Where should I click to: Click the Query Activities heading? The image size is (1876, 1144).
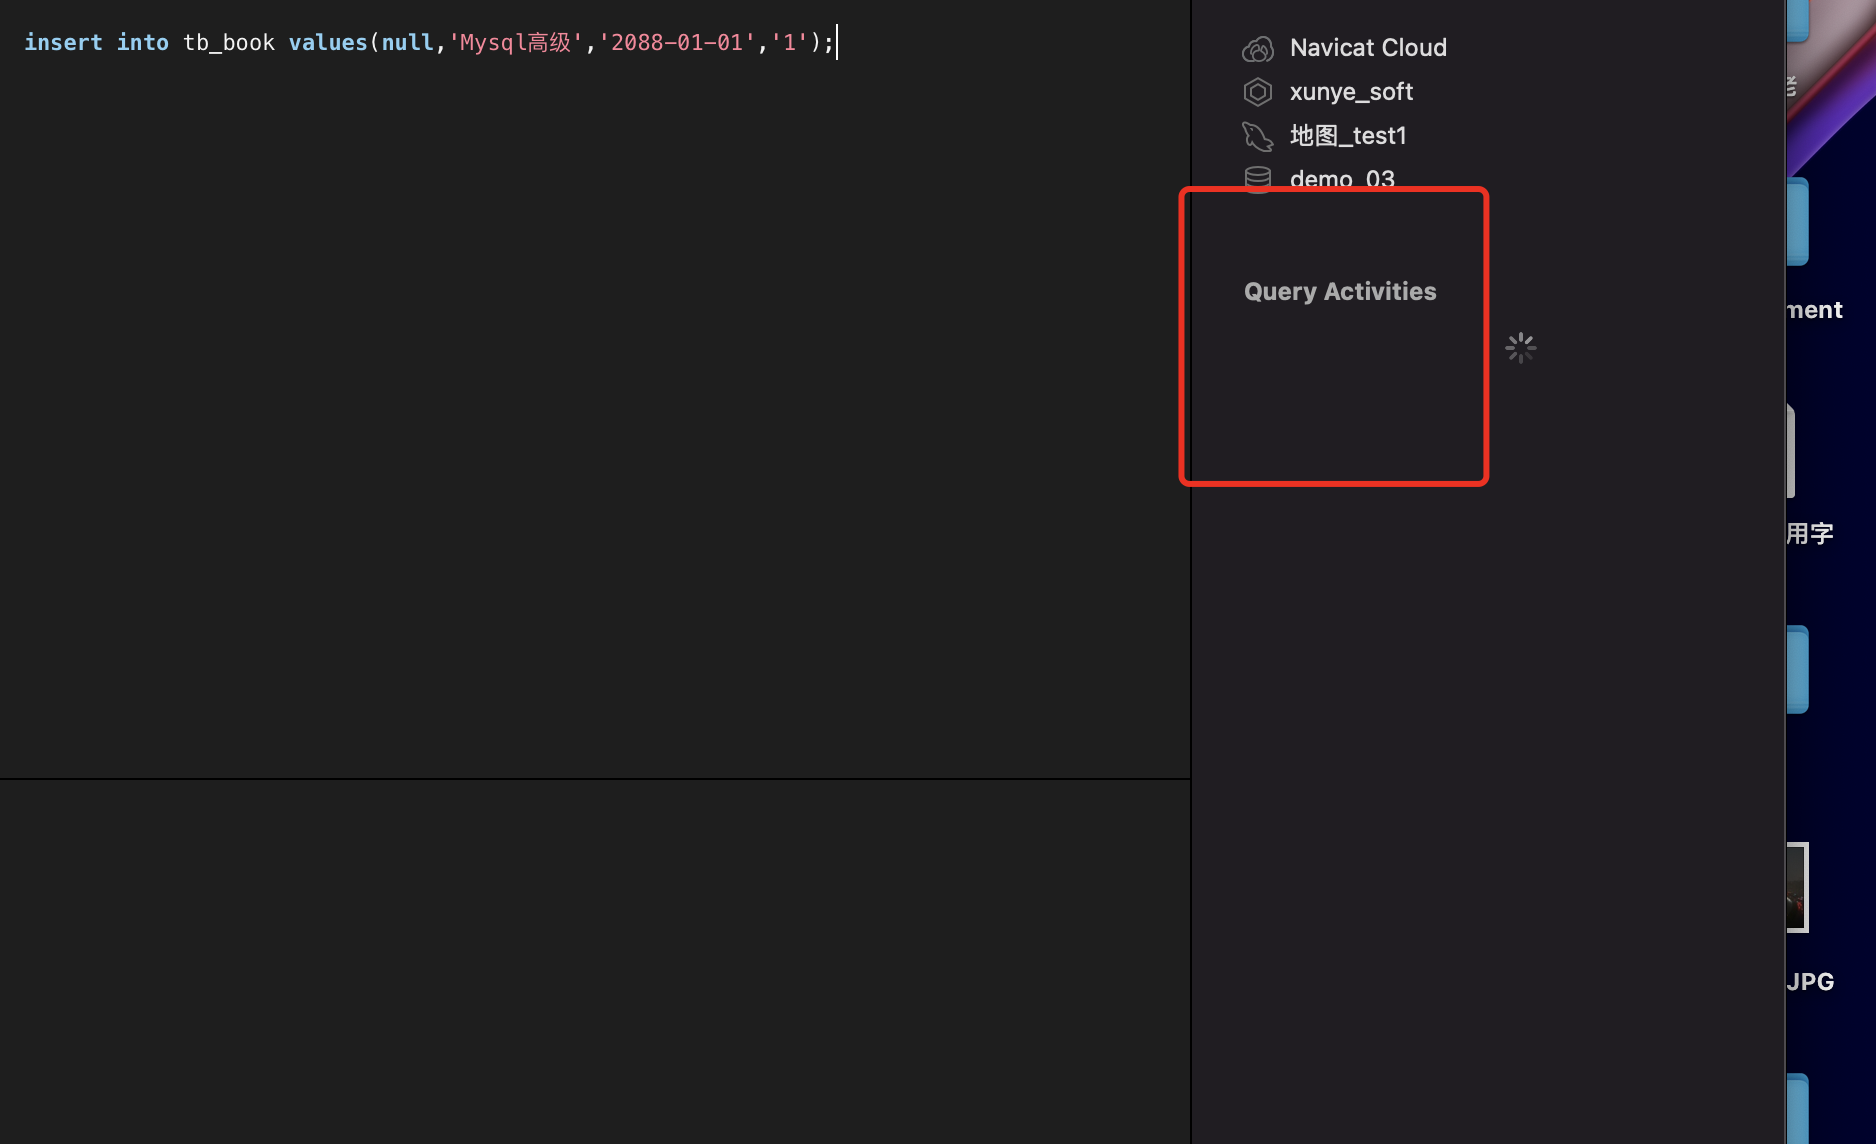click(1340, 291)
